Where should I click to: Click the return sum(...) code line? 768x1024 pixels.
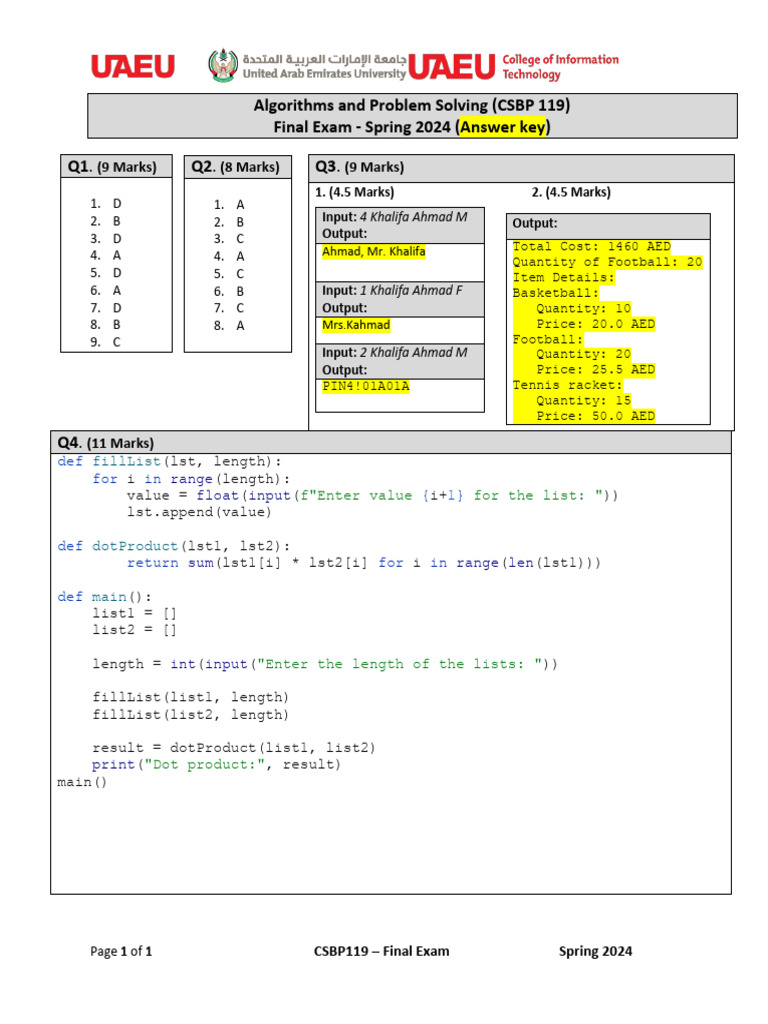point(364,563)
